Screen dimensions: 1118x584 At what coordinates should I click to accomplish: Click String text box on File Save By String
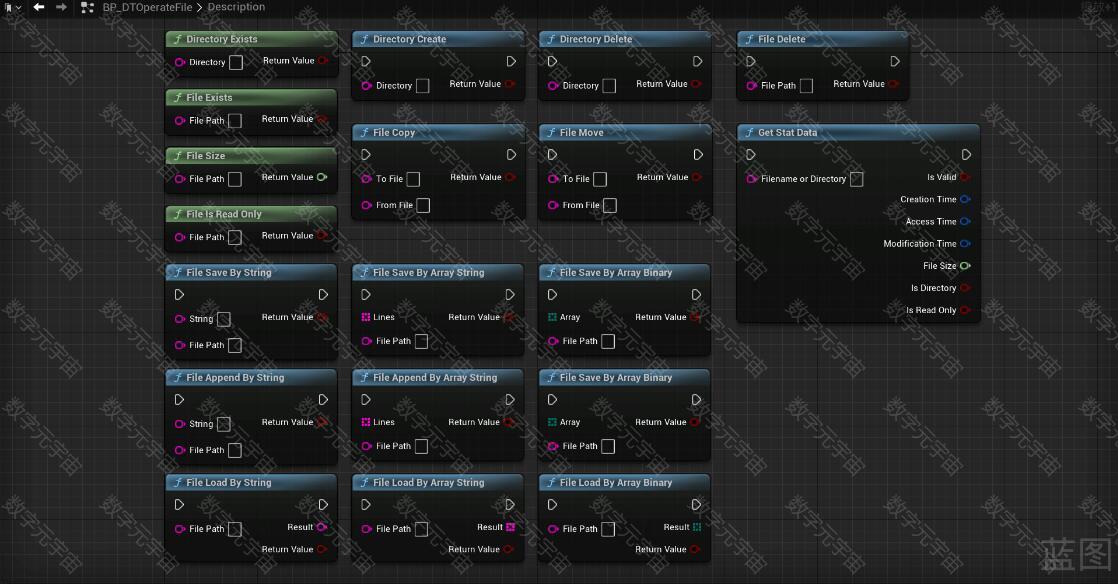[x=224, y=319]
